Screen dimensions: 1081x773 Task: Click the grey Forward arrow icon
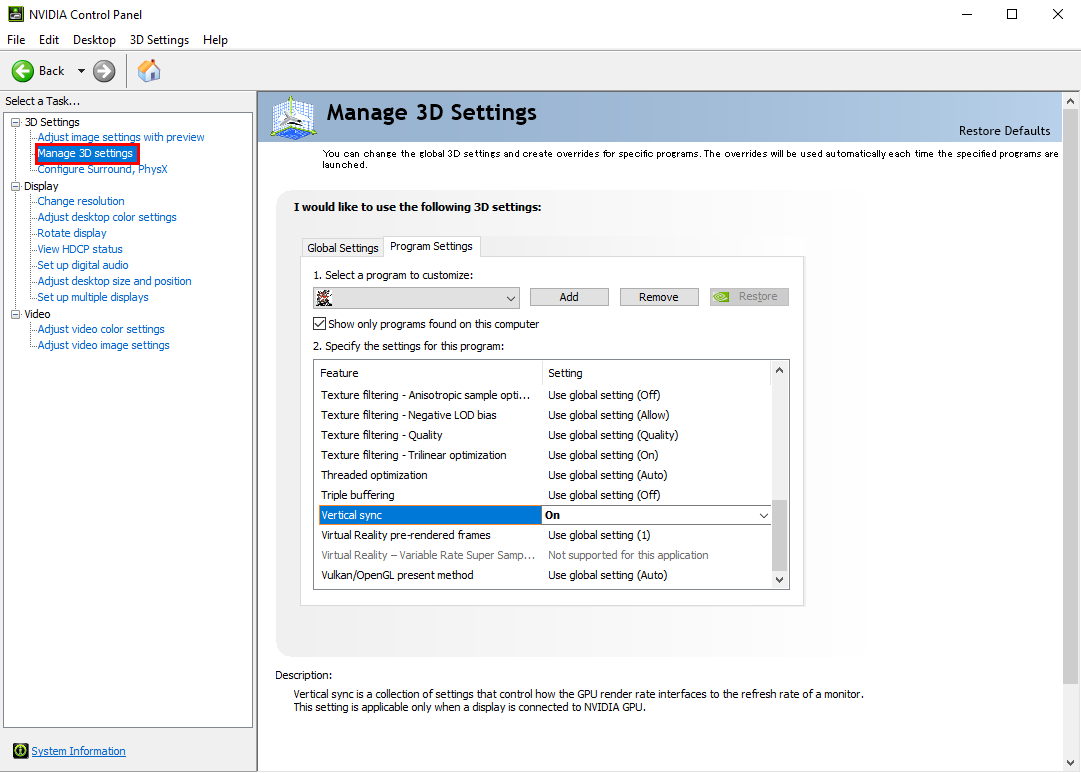(x=104, y=71)
